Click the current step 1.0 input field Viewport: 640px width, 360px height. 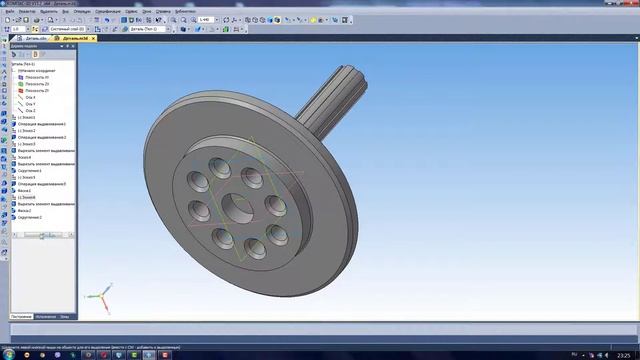(x=18, y=29)
